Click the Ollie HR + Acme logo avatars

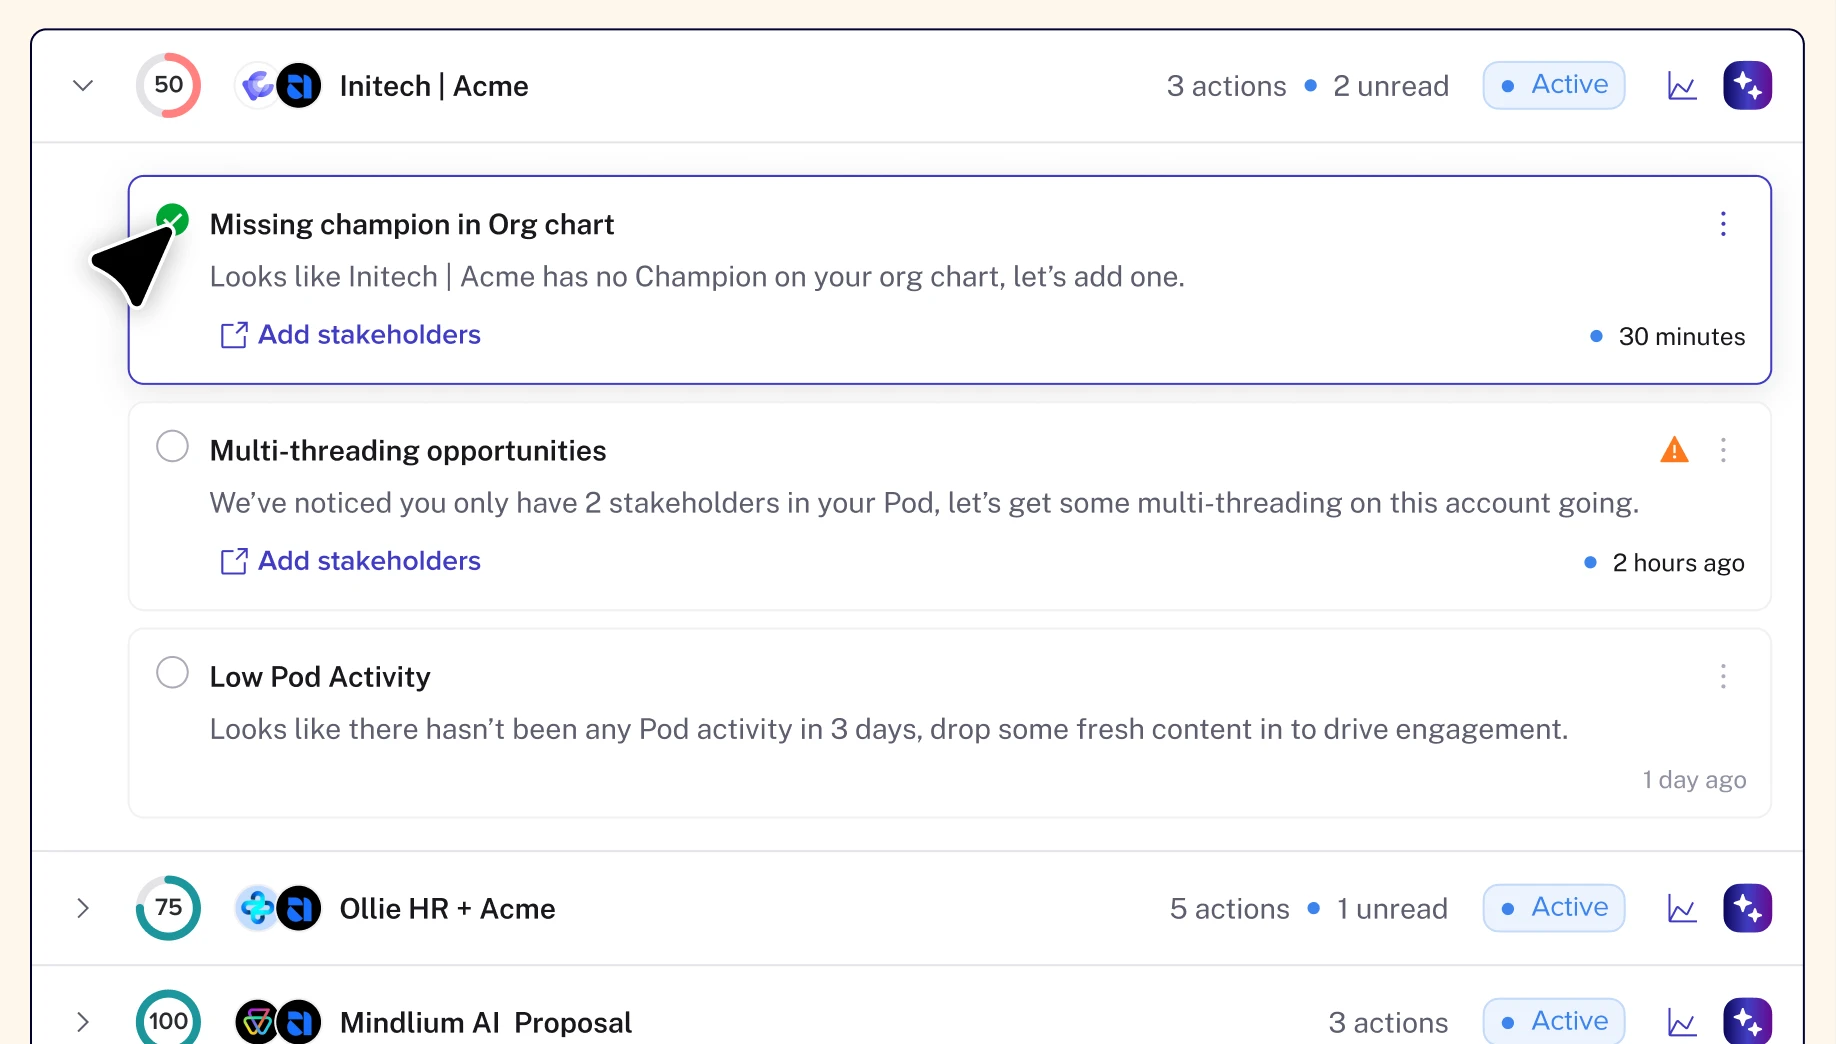pos(278,908)
